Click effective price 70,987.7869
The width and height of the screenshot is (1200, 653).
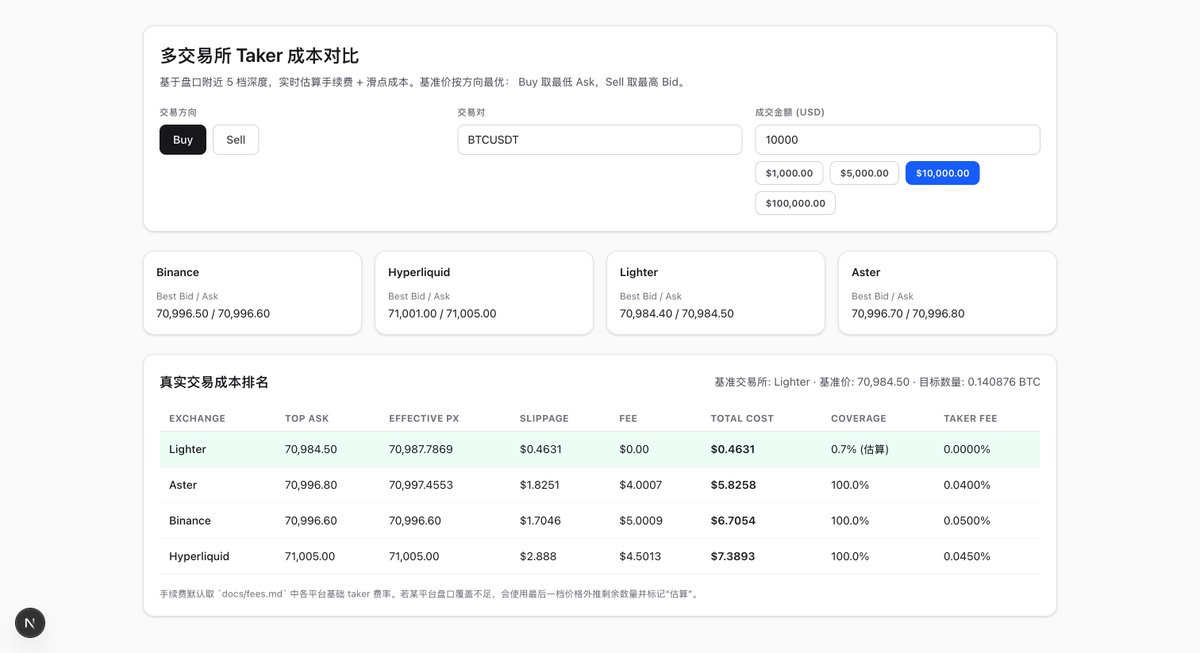point(421,449)
